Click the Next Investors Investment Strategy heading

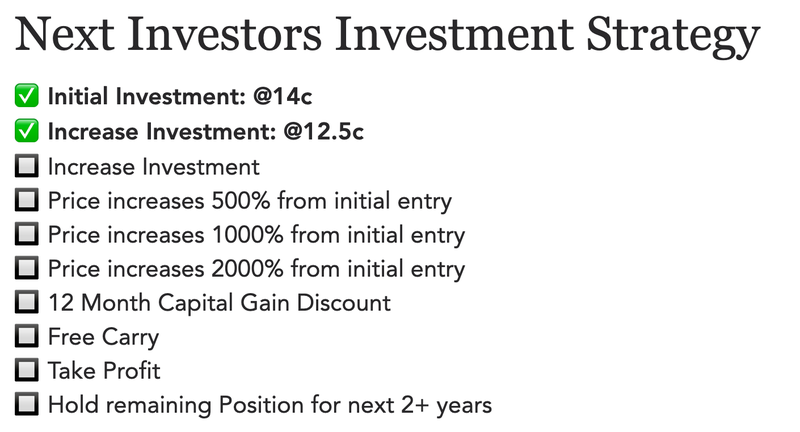388,36
